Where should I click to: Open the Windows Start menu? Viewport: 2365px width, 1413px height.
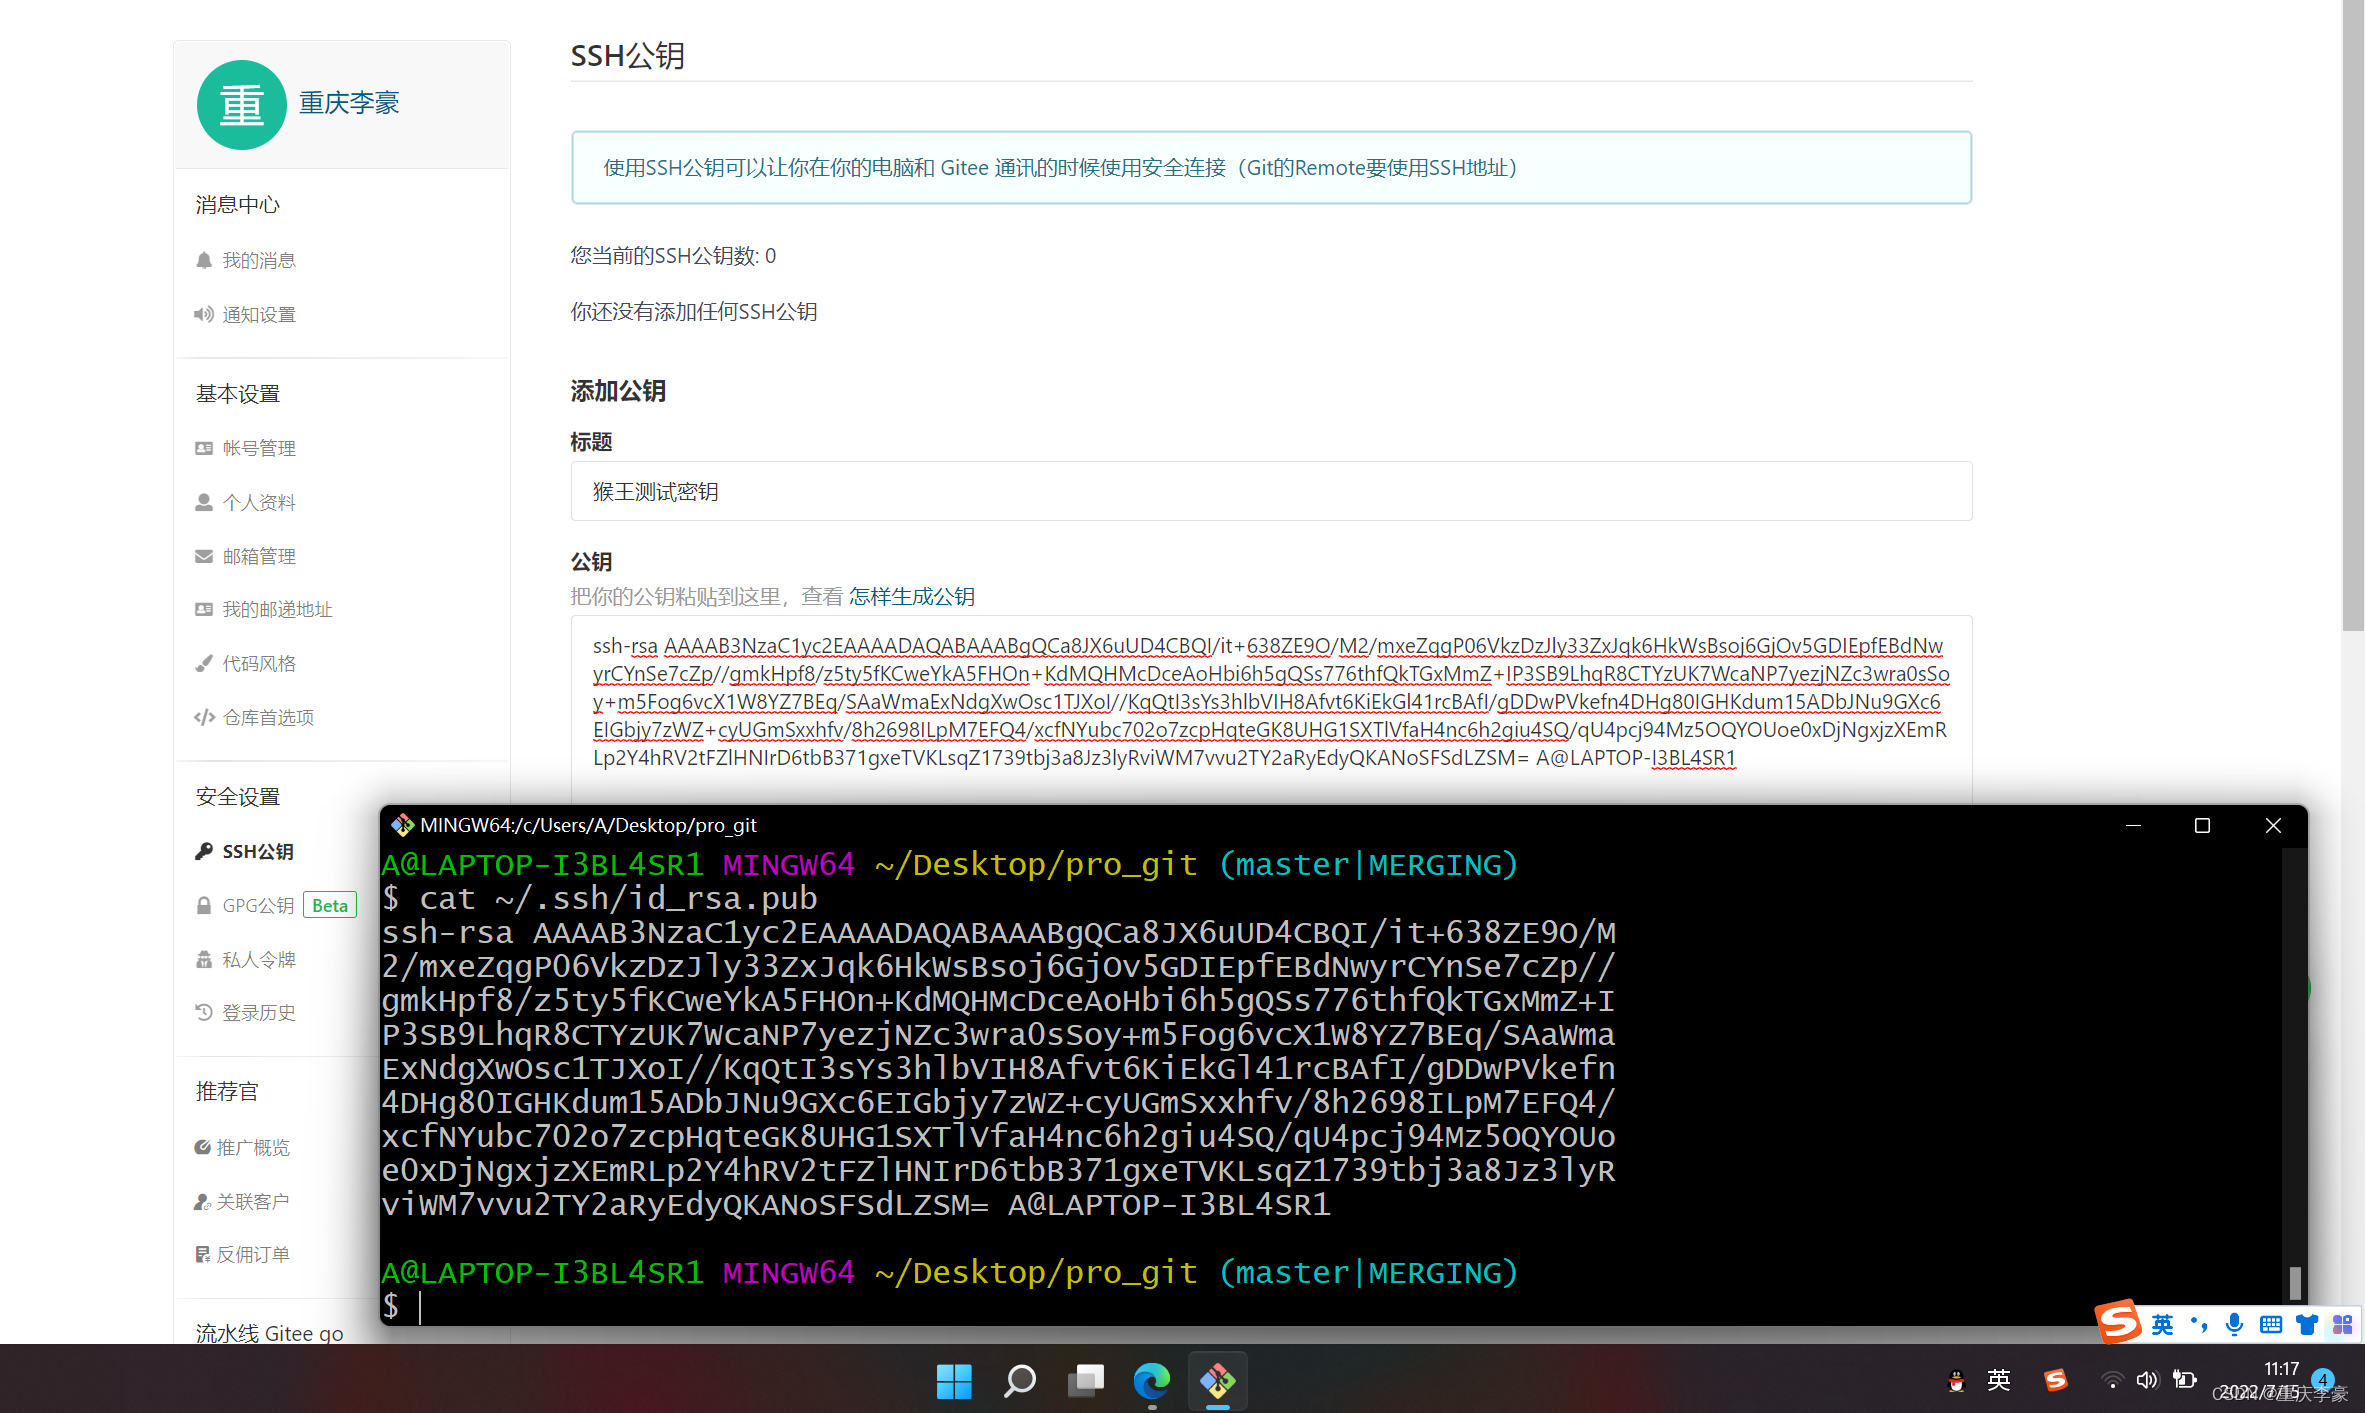pos(954,1381)
